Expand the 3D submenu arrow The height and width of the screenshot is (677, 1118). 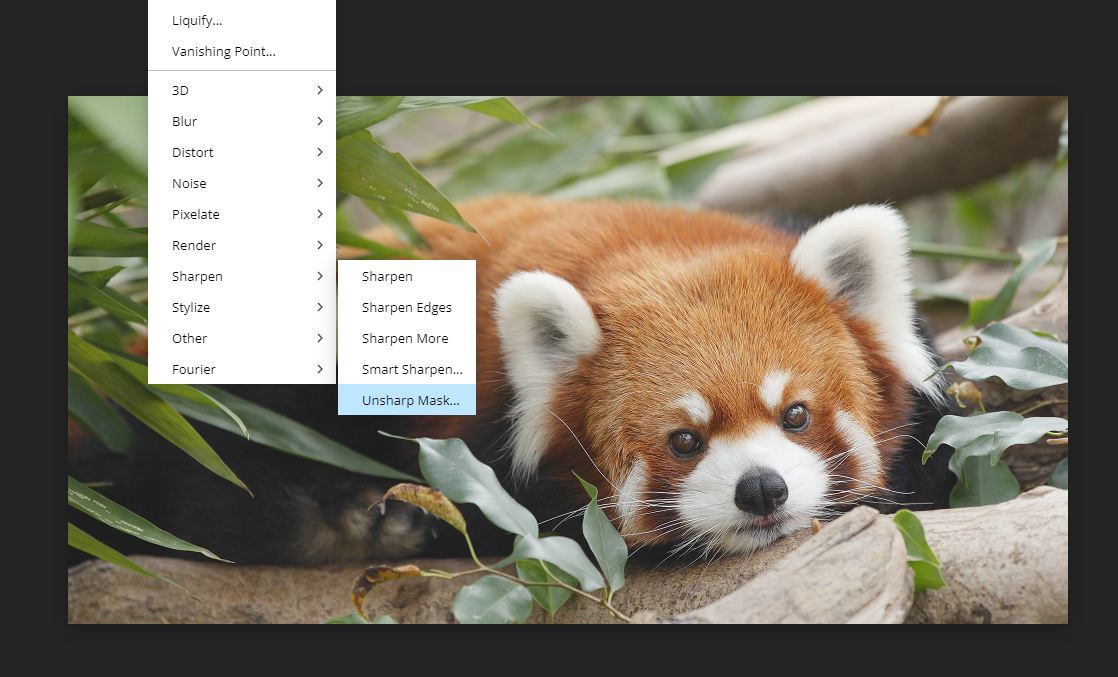click(x=319, y=90)
